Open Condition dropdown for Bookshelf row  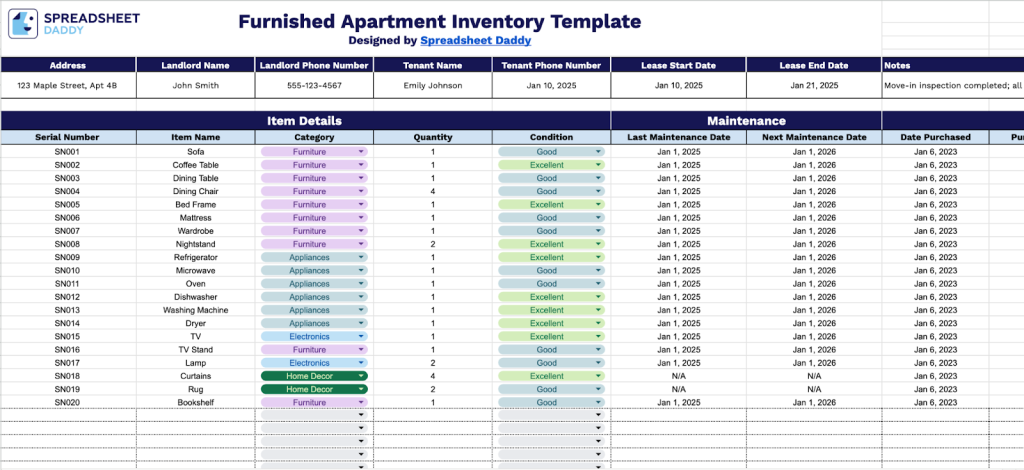(x=599, y=403)
